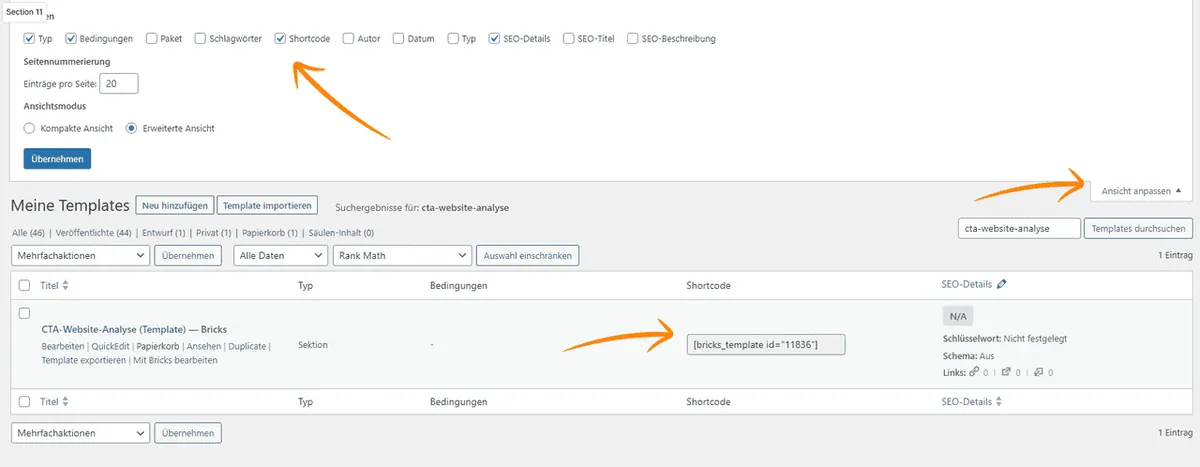Click the Bedingungen column header at top
Viewport: 1200px width, 467px height.
point(459,285)
